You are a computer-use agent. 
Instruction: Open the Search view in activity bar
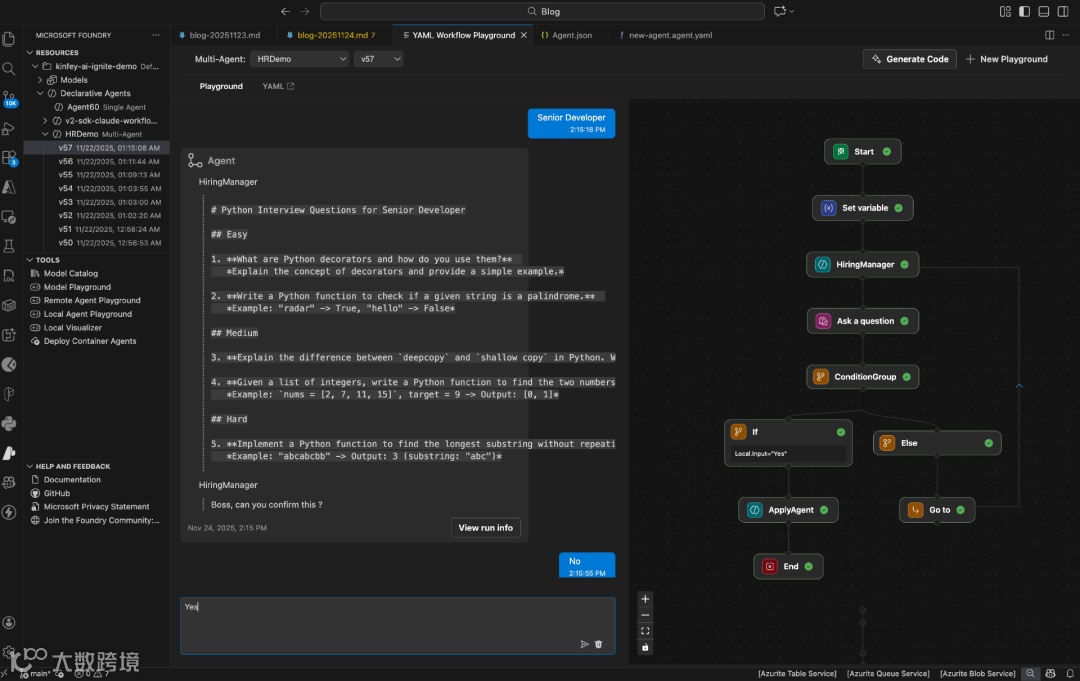pyautogui.click(x=9, y=69)
